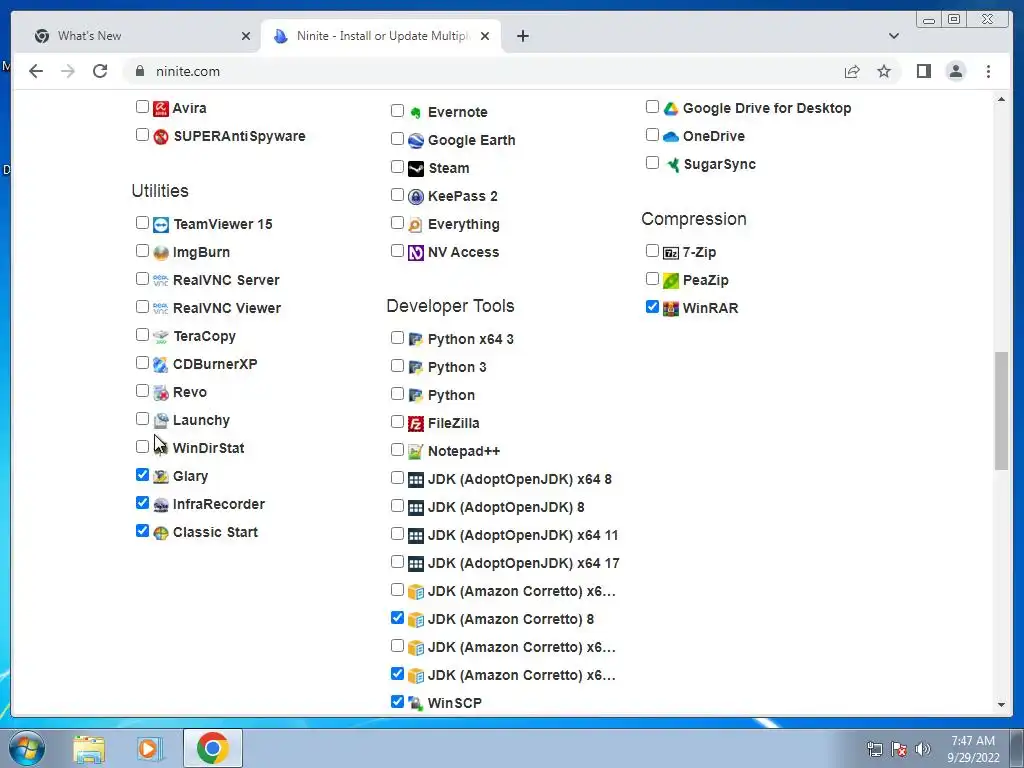Open volume control in system tray
Image resolution: width=1024 pixels, height=768 pixels.
click(x=923, y=749)
